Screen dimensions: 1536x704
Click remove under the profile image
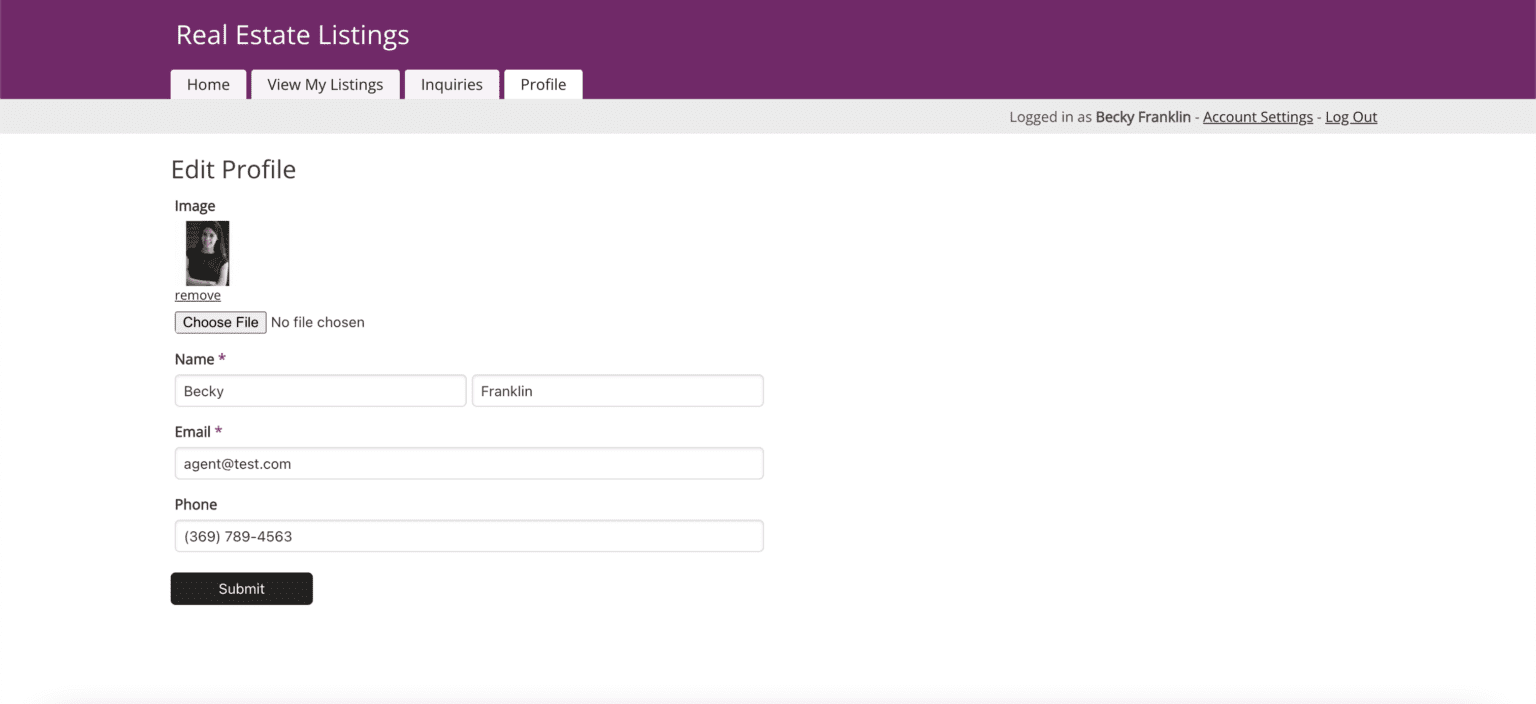(197, 295)
